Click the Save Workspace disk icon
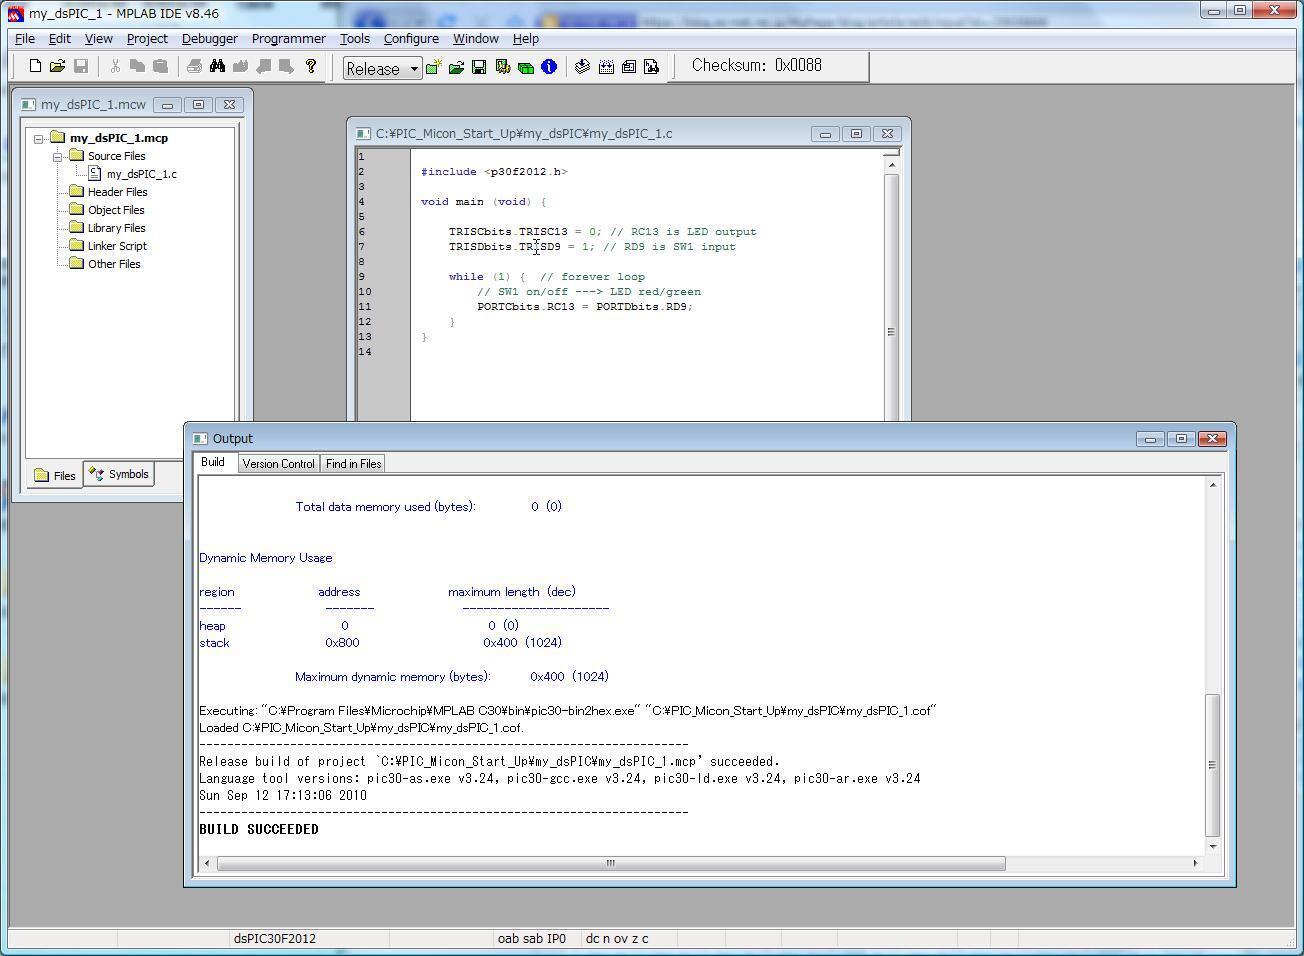Image resolution: width=1304 pixels, height=956 pixels. [x=479, y=67]
